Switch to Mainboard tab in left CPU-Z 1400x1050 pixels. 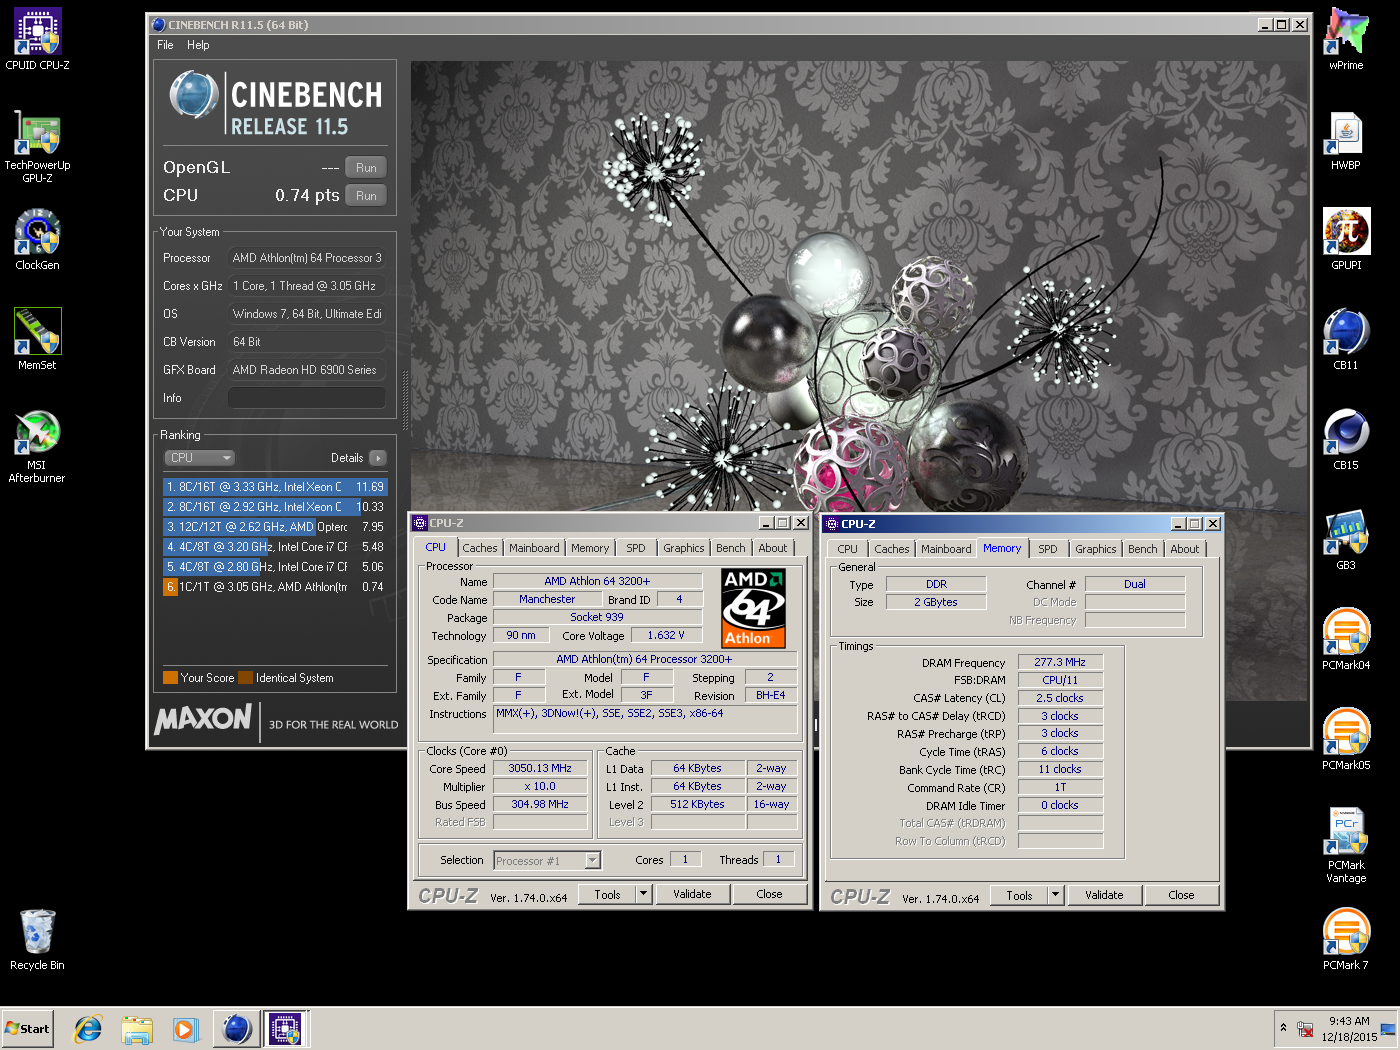[534, 548]
